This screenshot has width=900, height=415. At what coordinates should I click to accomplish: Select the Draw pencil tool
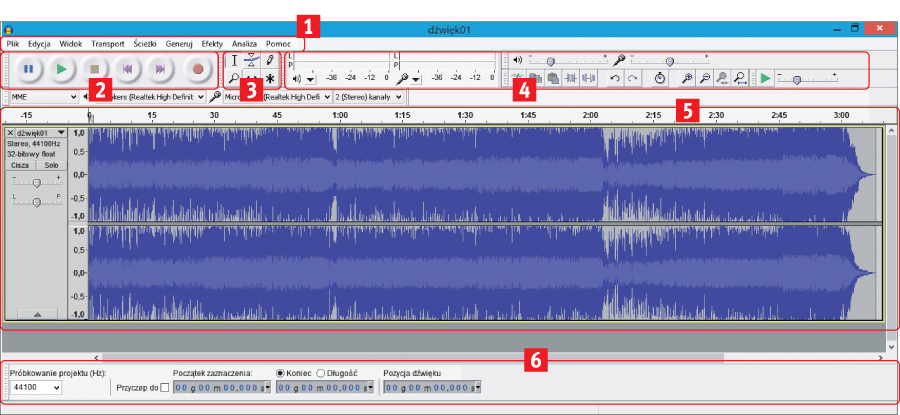[270, 61]
